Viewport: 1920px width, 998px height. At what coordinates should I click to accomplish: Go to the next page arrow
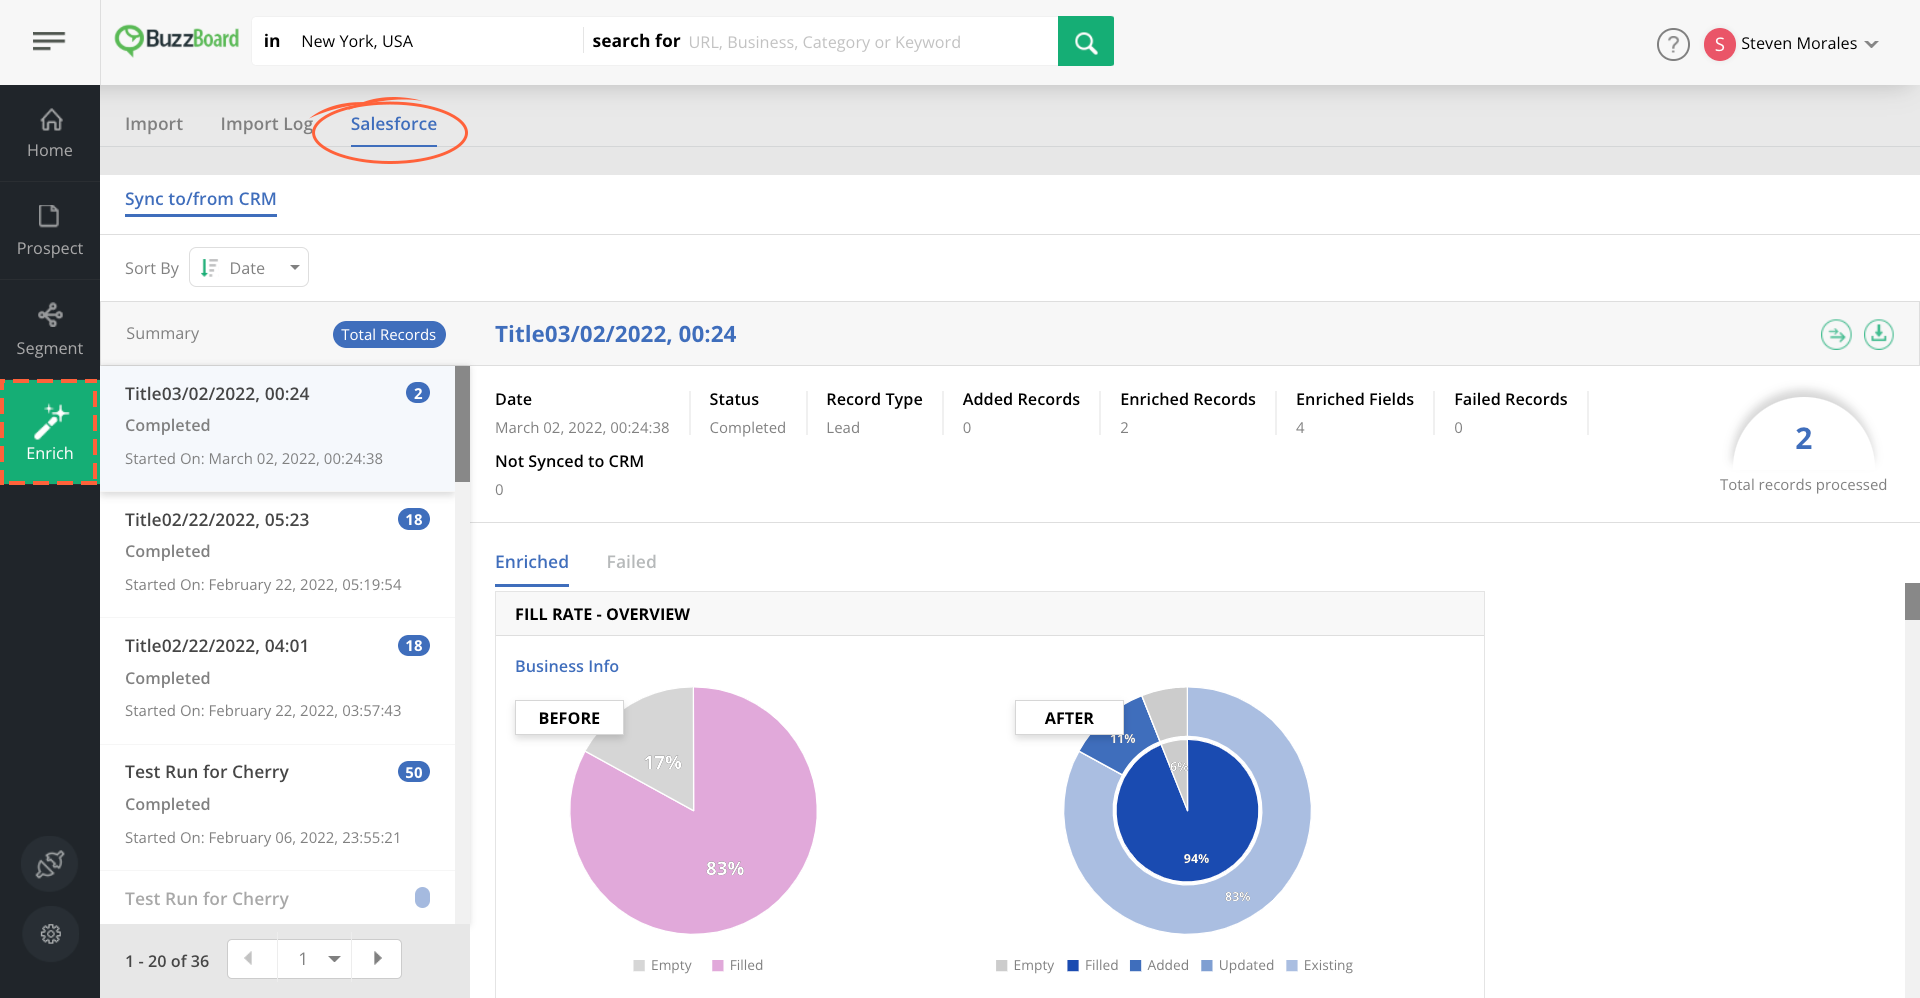coord(377,959)
